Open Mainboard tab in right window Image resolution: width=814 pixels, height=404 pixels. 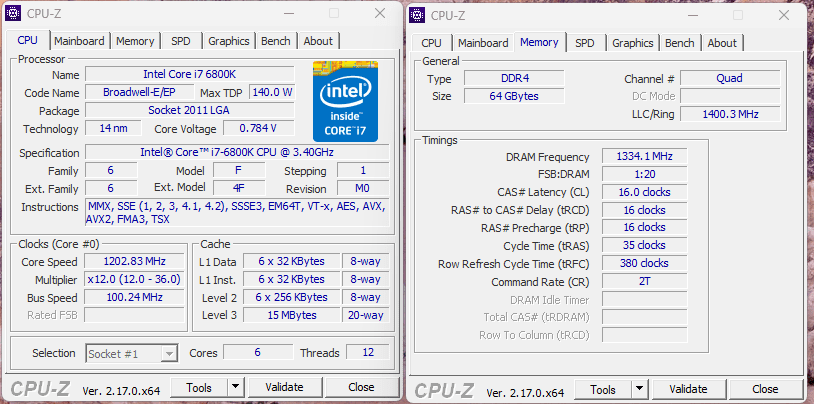(483, 43)
